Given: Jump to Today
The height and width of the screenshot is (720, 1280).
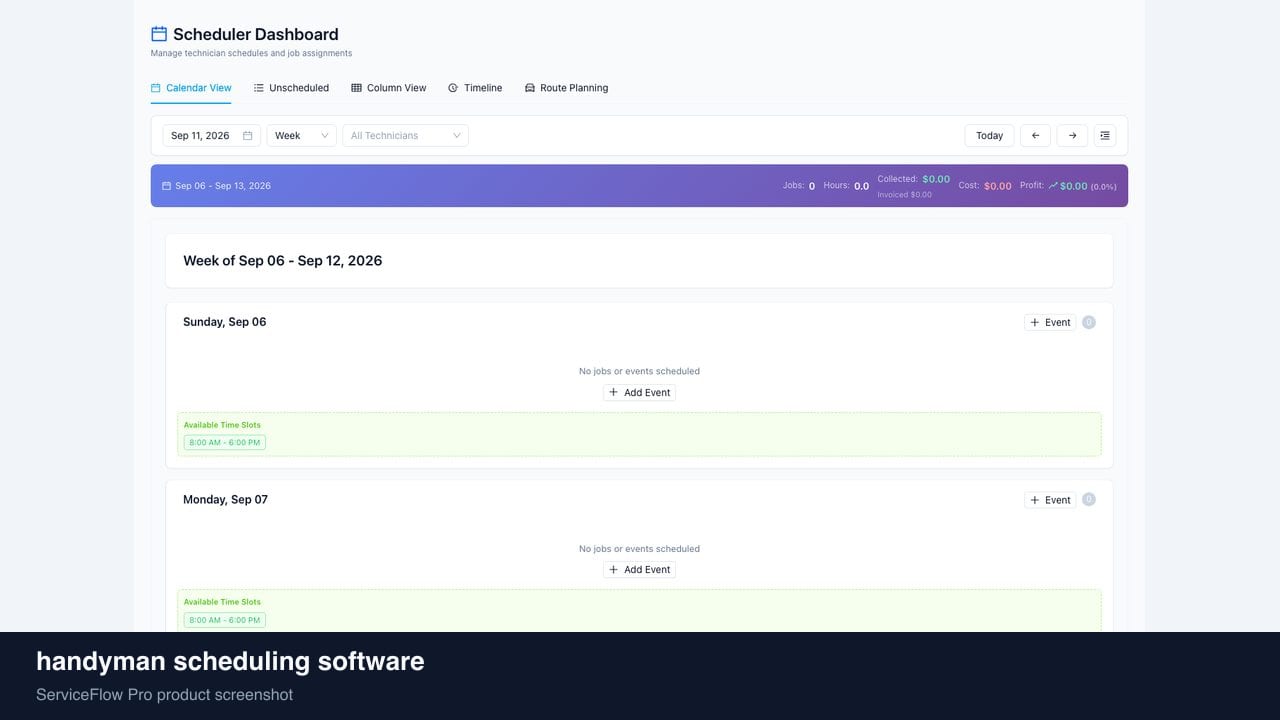Looking at the screenshot, I should (x=989, y=136).
